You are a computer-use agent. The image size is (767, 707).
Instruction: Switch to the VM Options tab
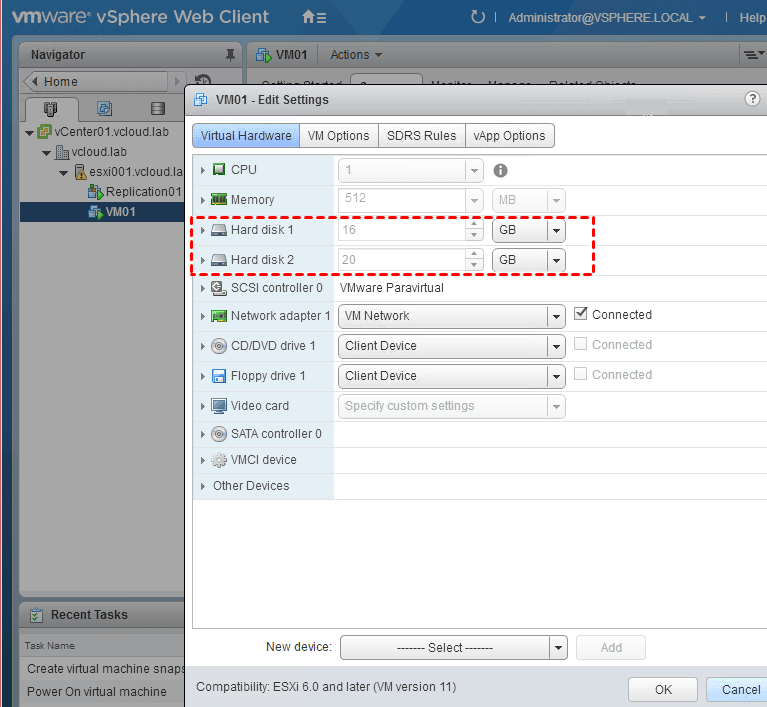(x=338, y=136)
